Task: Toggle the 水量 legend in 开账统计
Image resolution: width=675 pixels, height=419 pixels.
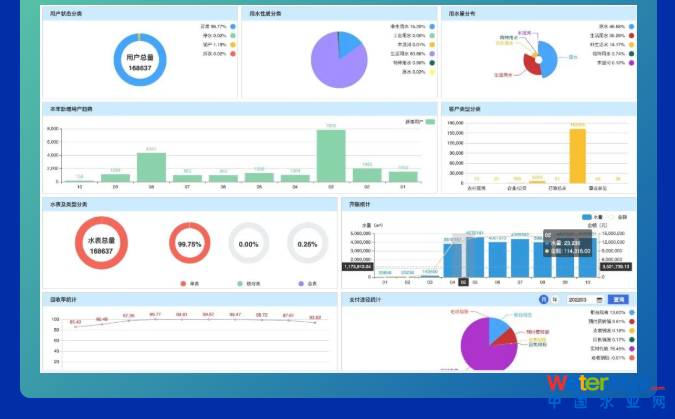Action: pyautogui.click(x=591, y=216)
